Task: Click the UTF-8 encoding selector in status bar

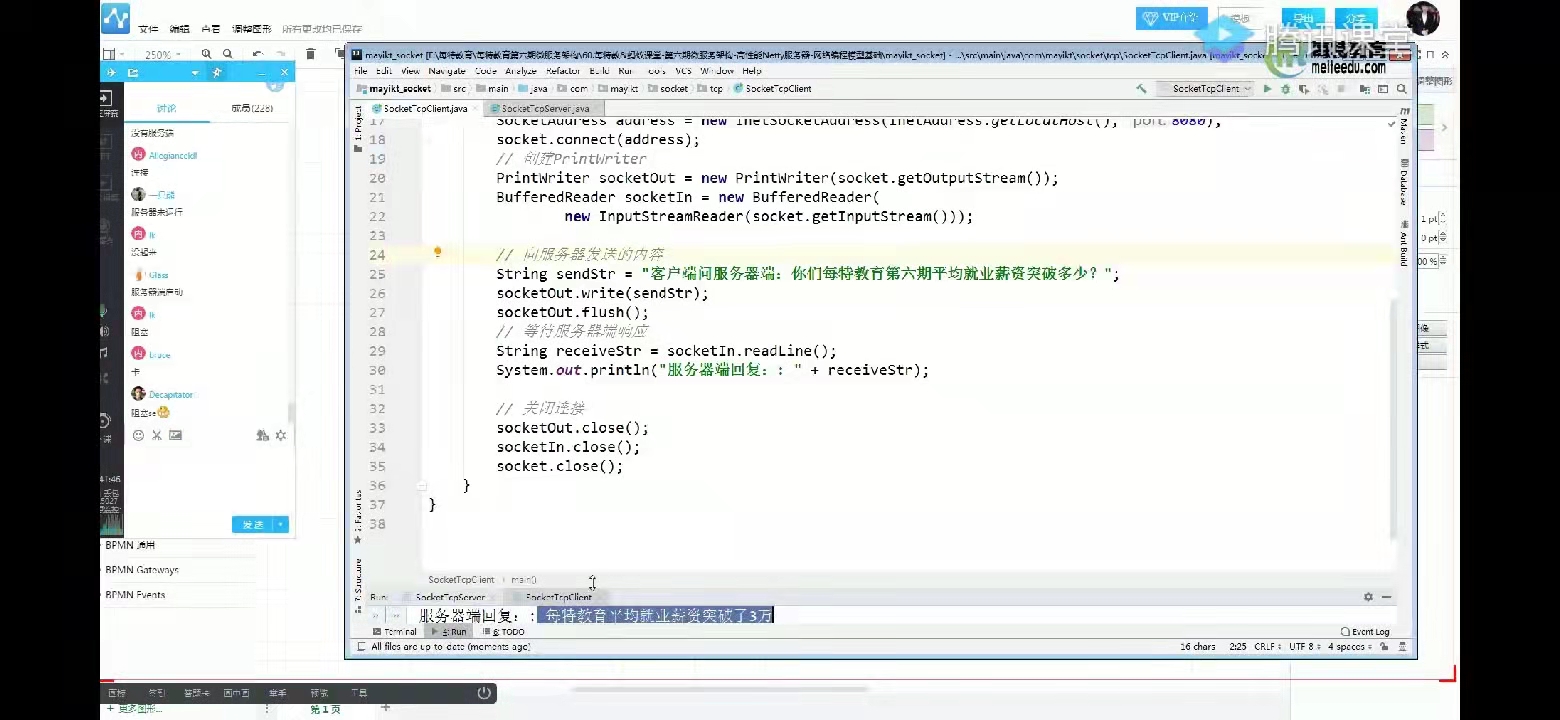Action: pyautogui.click(x=1304, y=647)
